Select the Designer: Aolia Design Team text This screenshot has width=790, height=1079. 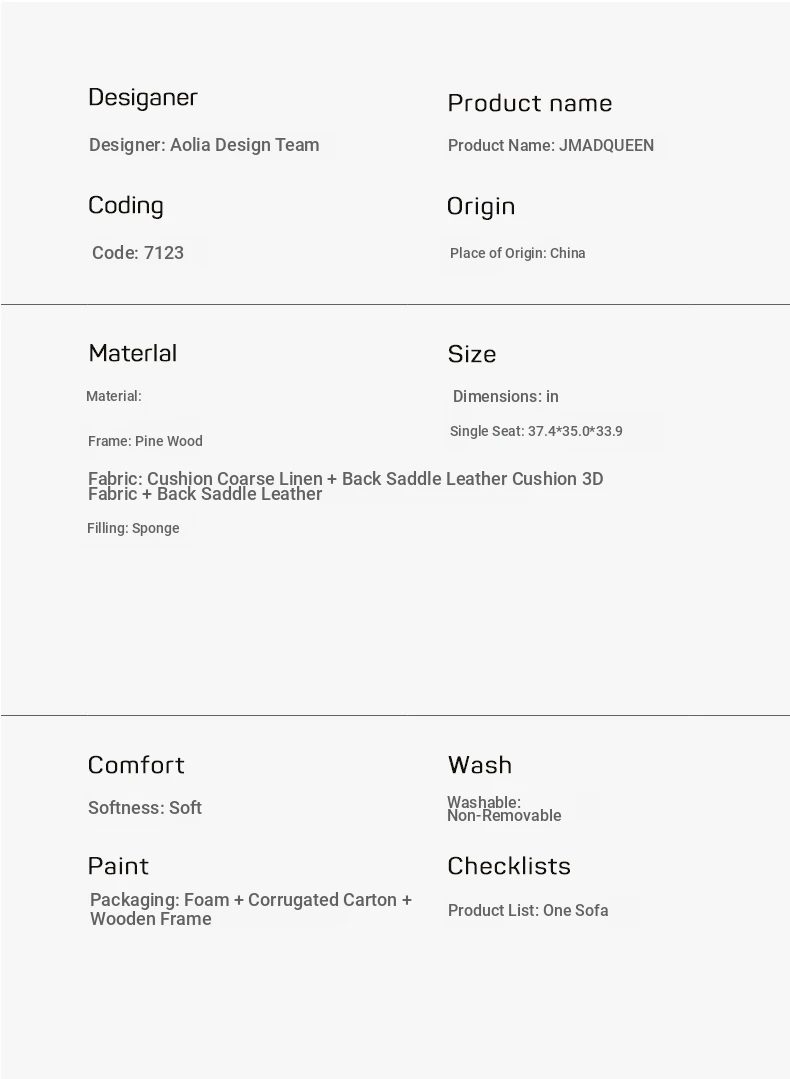(204, 145)
